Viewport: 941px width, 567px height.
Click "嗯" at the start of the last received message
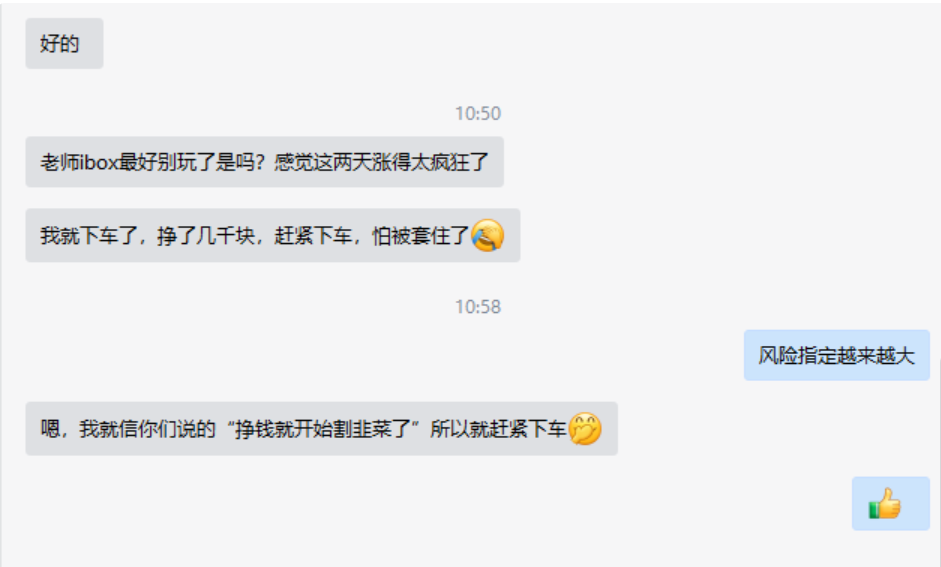point(50,429)
